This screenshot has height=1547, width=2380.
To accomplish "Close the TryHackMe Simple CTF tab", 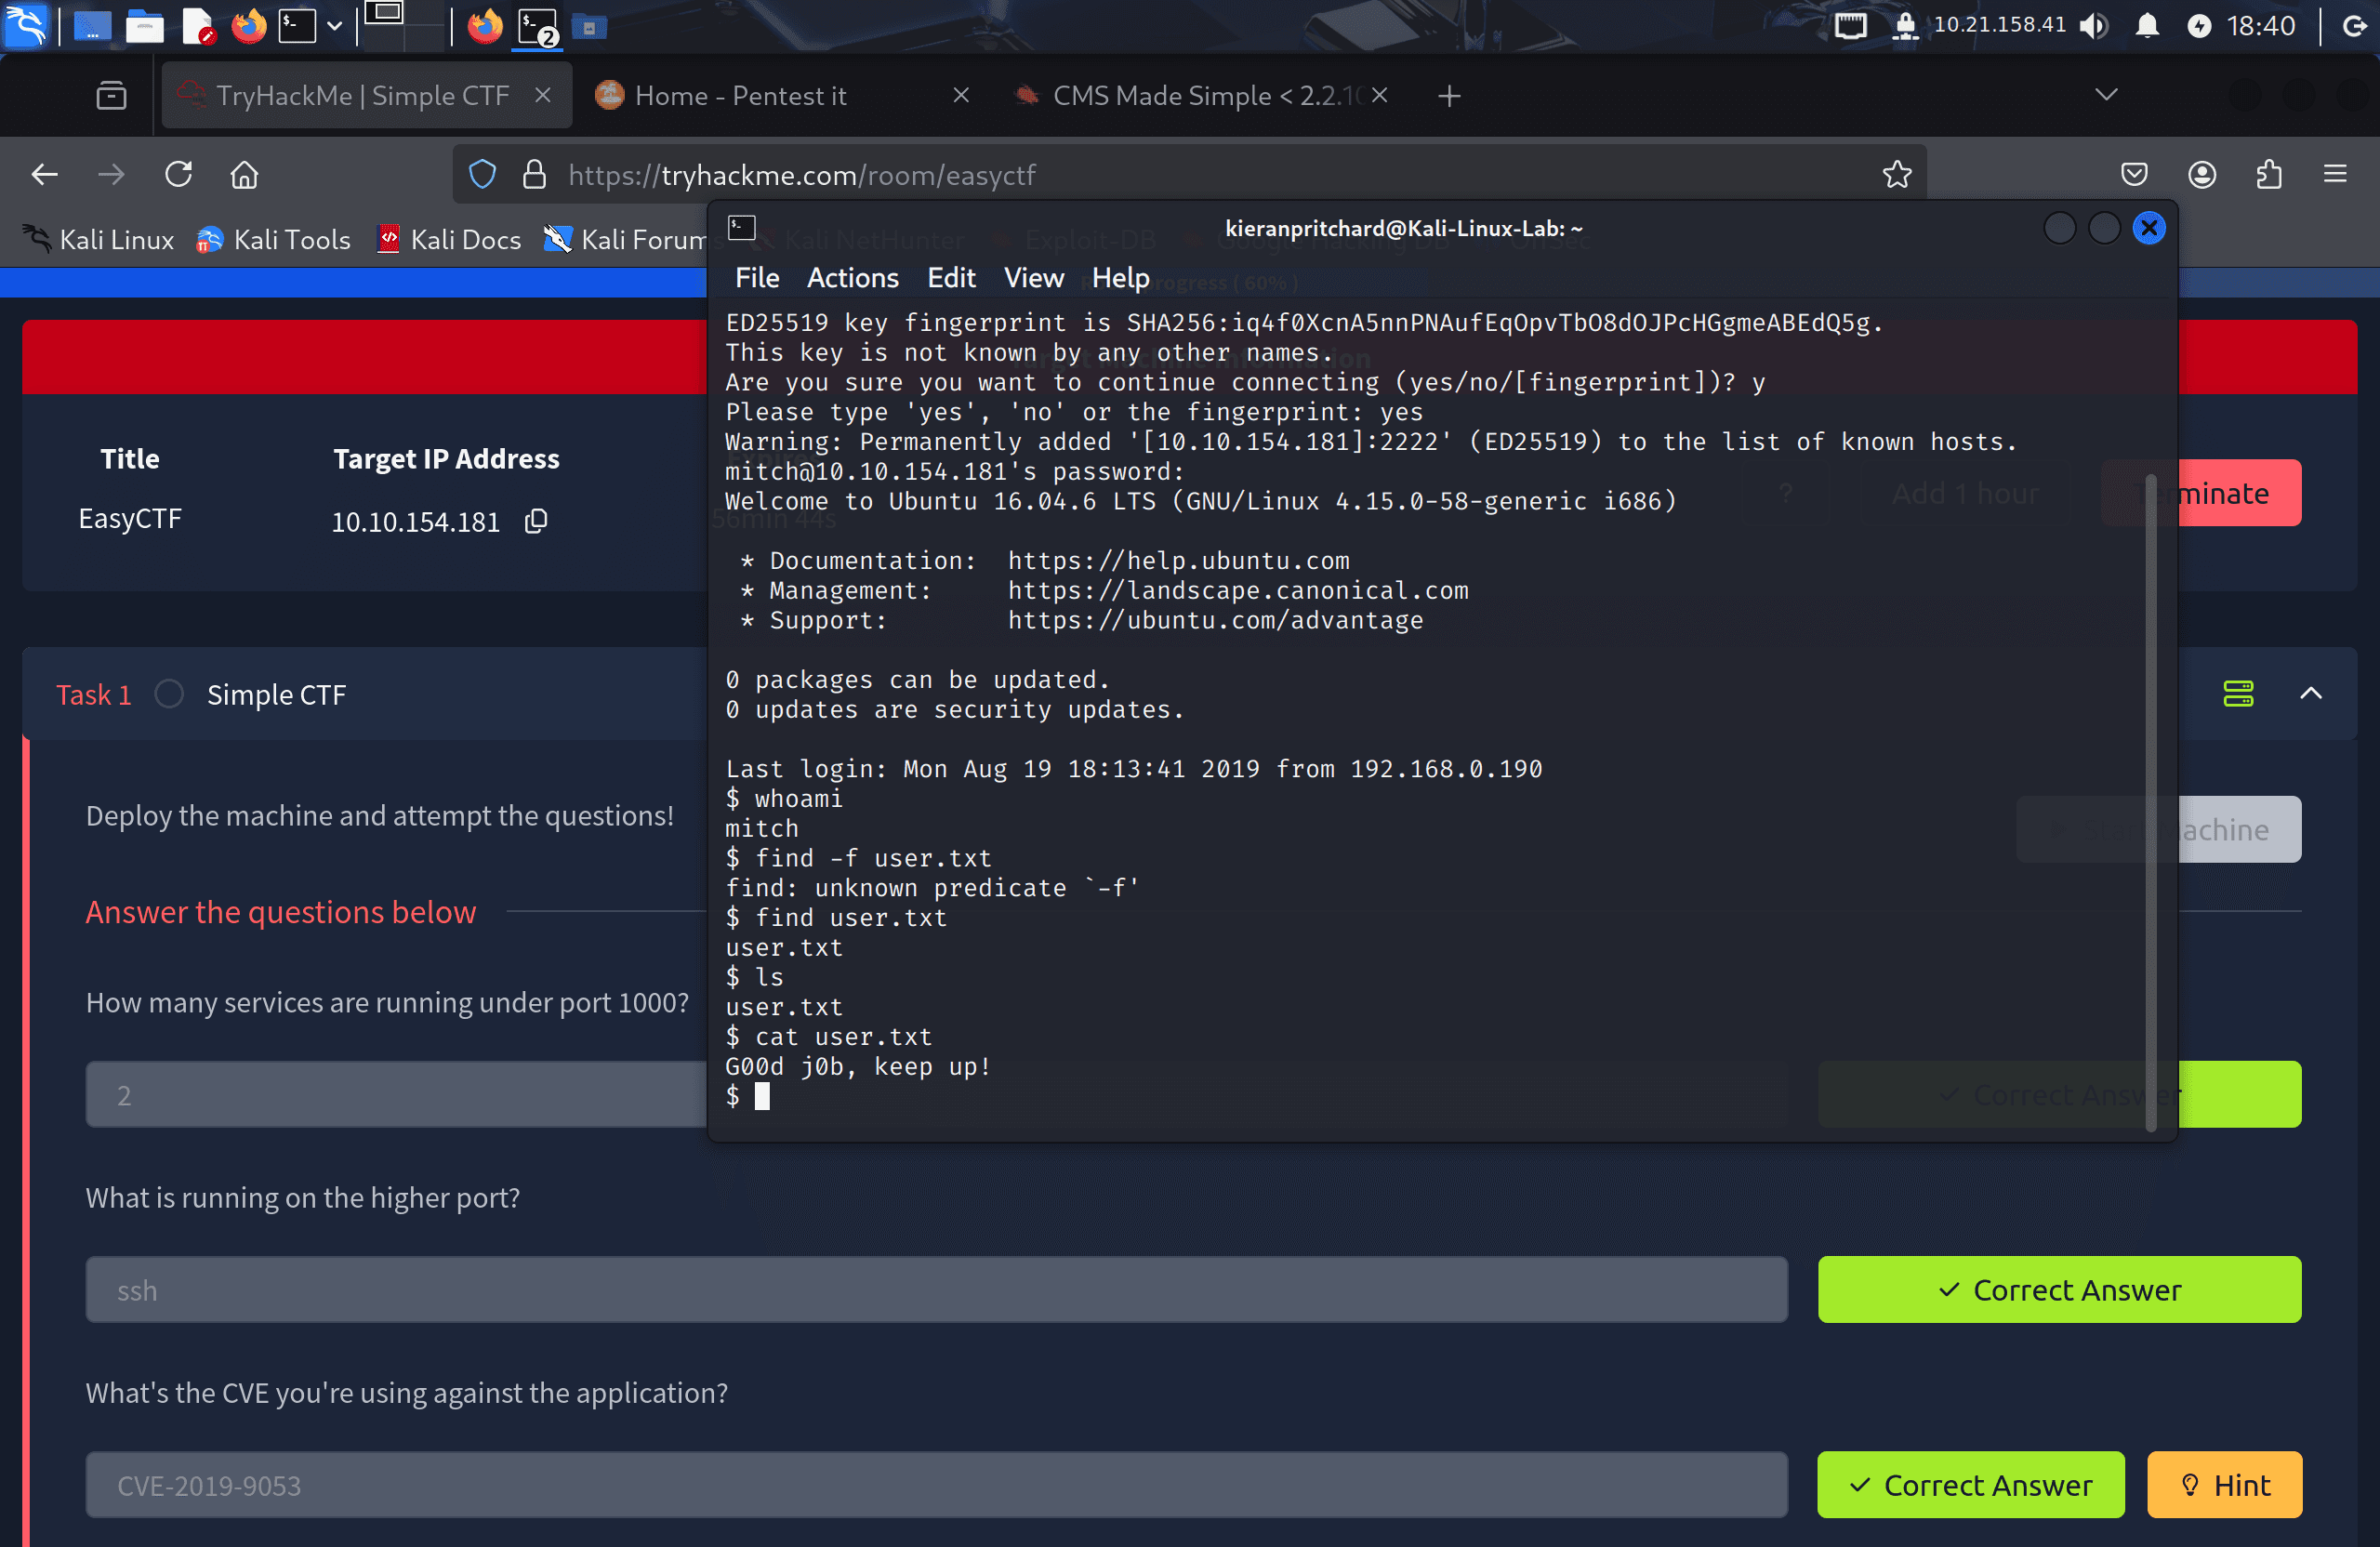I will (x=543, y=95).
